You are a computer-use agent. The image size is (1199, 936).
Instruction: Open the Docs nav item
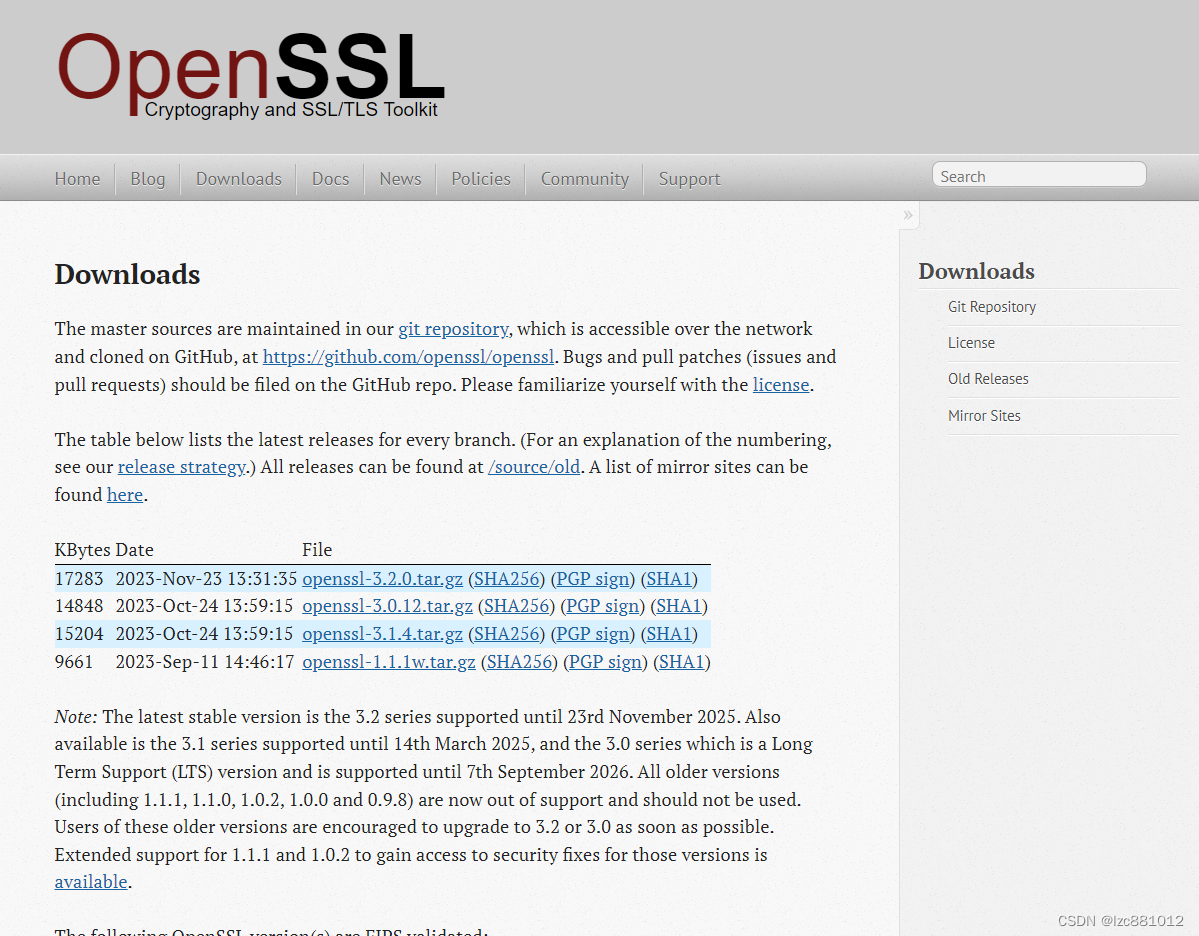(x=330, y=178)
